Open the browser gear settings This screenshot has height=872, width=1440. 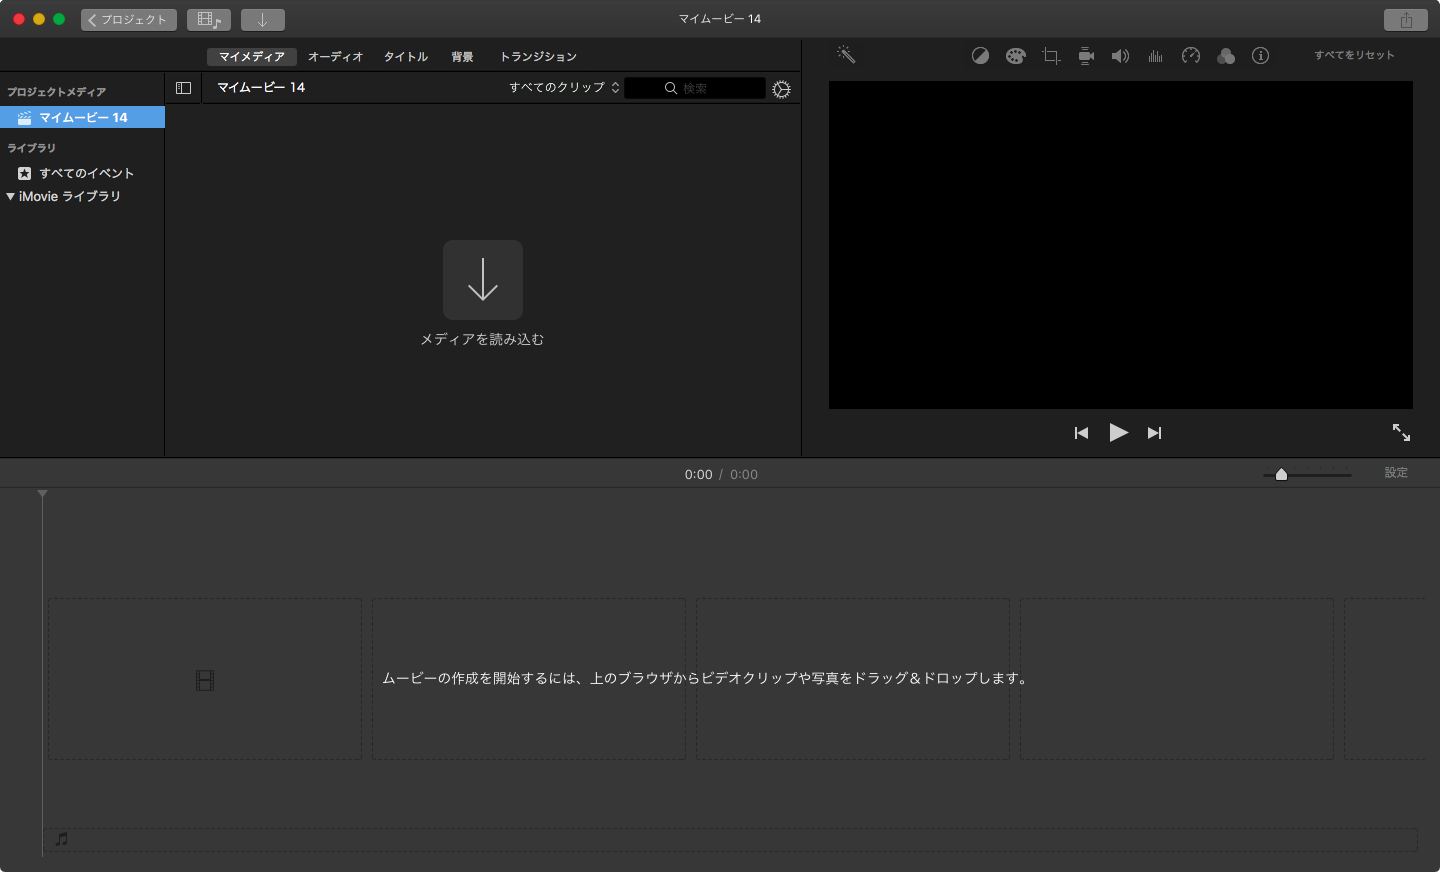click(782, 89)
